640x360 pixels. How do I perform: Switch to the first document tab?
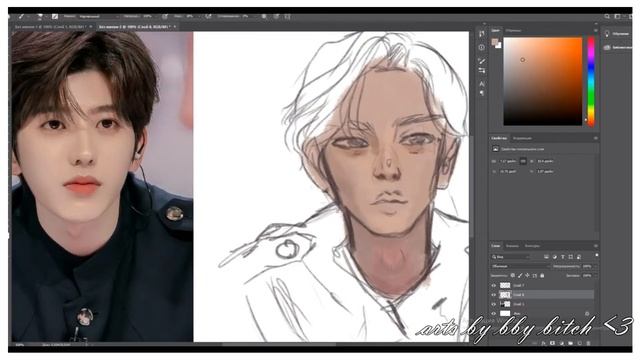pos(51,27)
